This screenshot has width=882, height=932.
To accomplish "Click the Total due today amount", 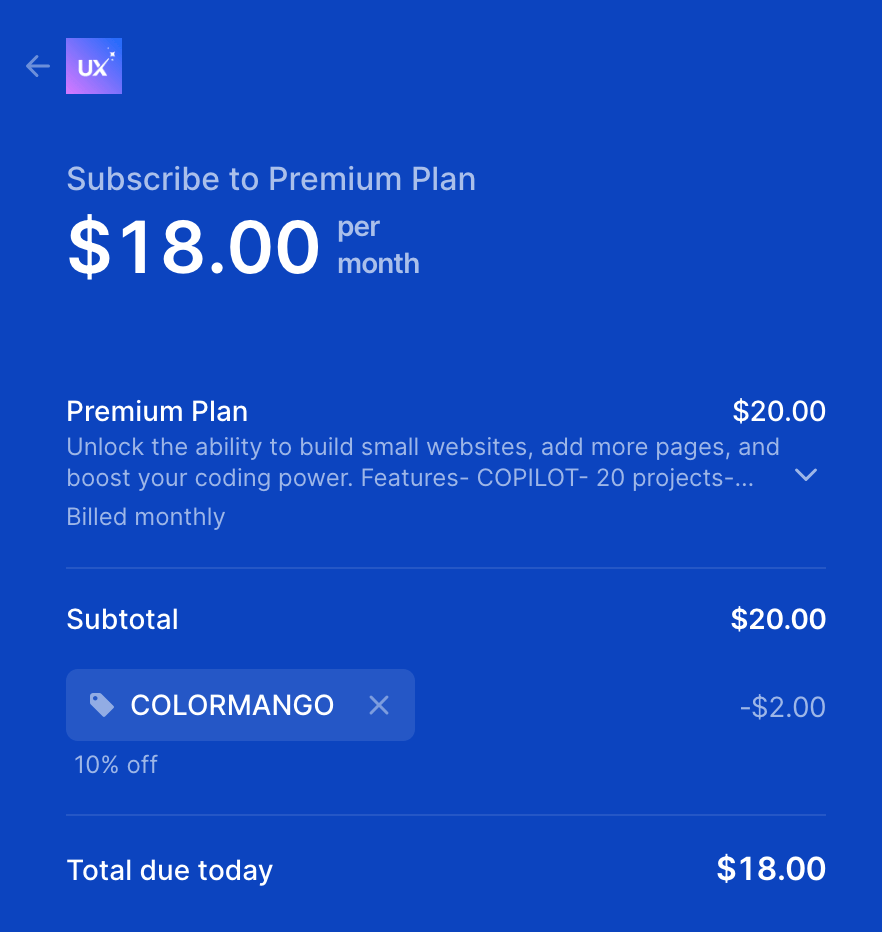I will tap(771, 869).
